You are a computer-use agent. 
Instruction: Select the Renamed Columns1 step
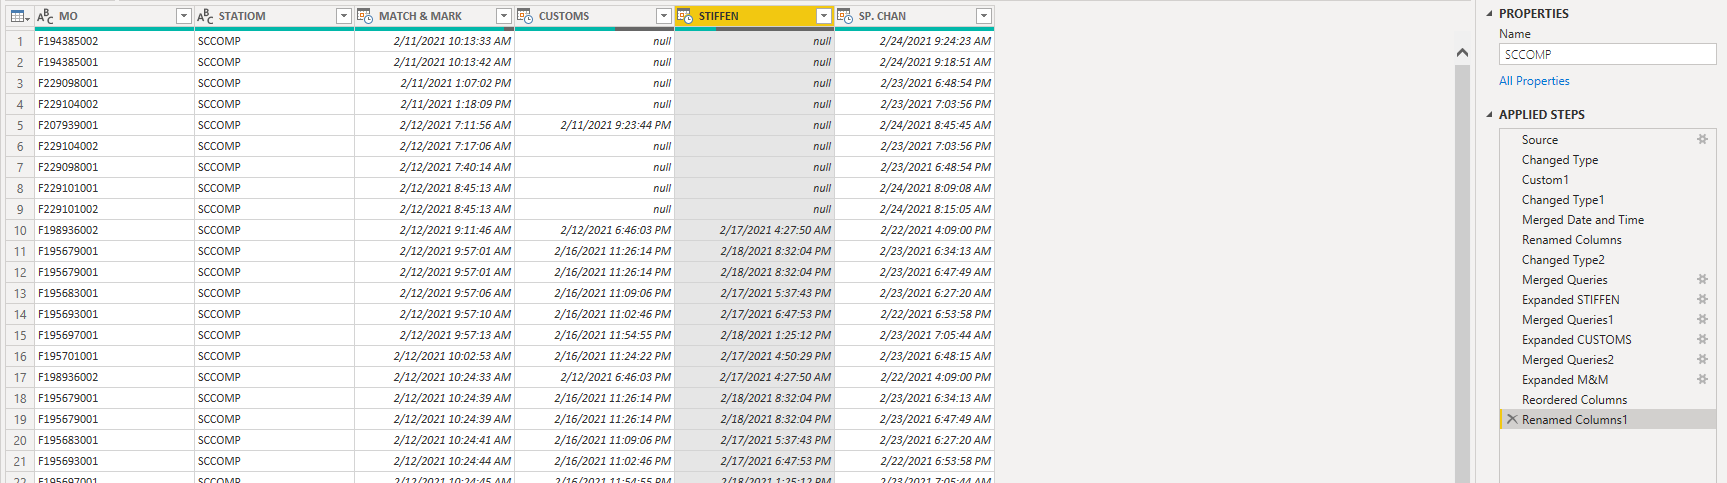[1608, 420]
